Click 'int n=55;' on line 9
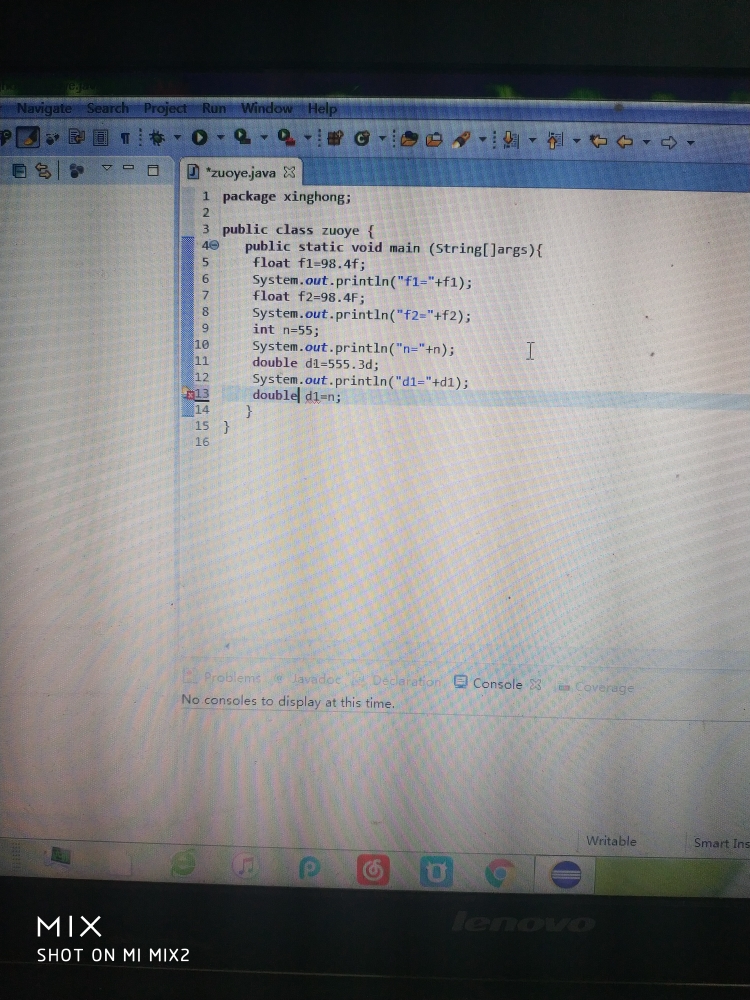The height and width of the screenshot is (1000, 750). pyautogui.click(x=285, y=330)
